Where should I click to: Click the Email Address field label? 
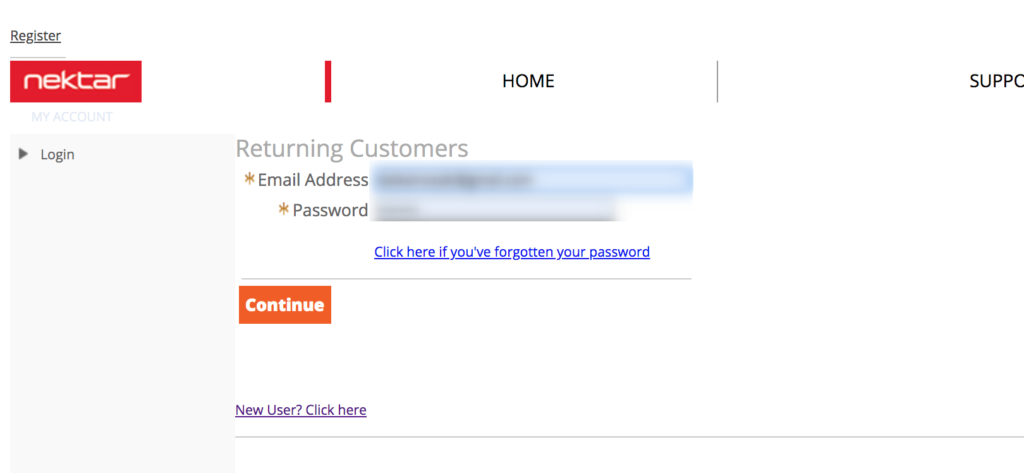pos(313,180)
